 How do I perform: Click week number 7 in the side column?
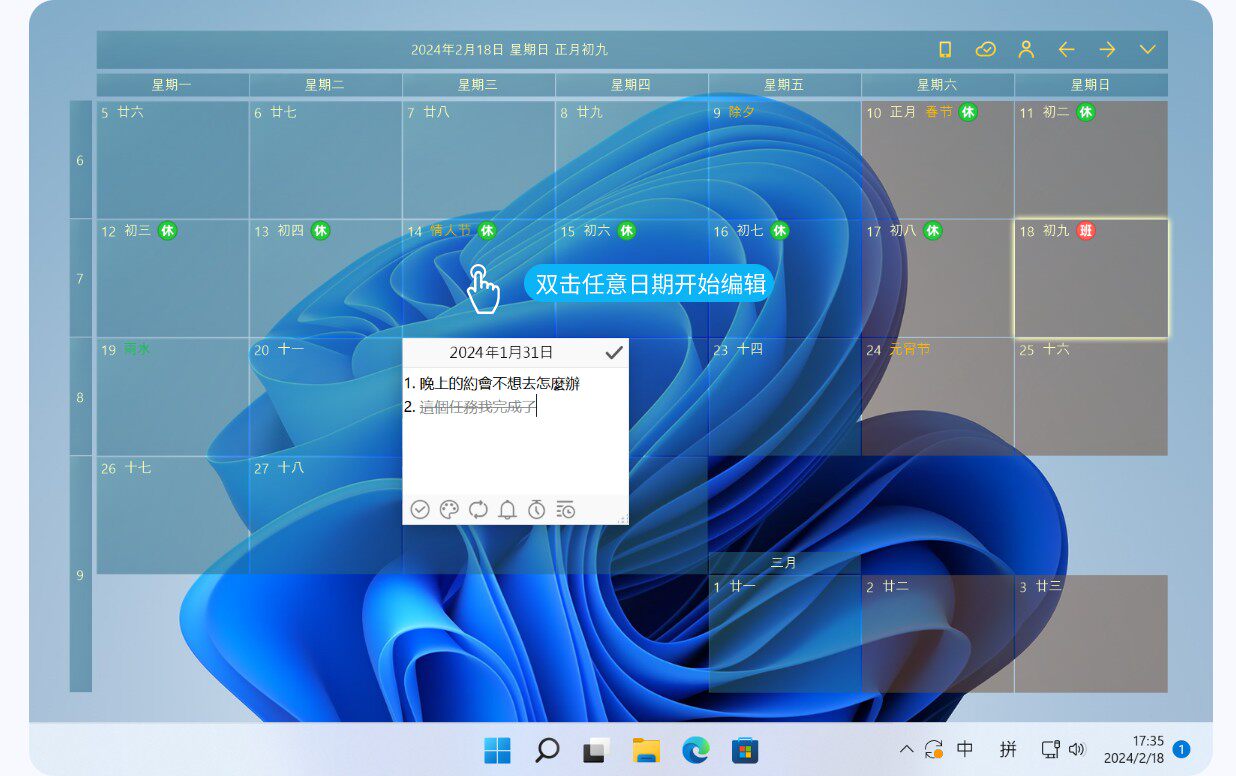(80, 279)
